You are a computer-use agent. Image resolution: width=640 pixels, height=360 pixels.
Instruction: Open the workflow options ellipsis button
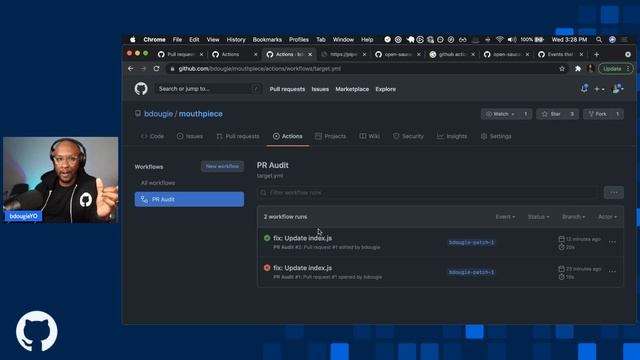613,193
